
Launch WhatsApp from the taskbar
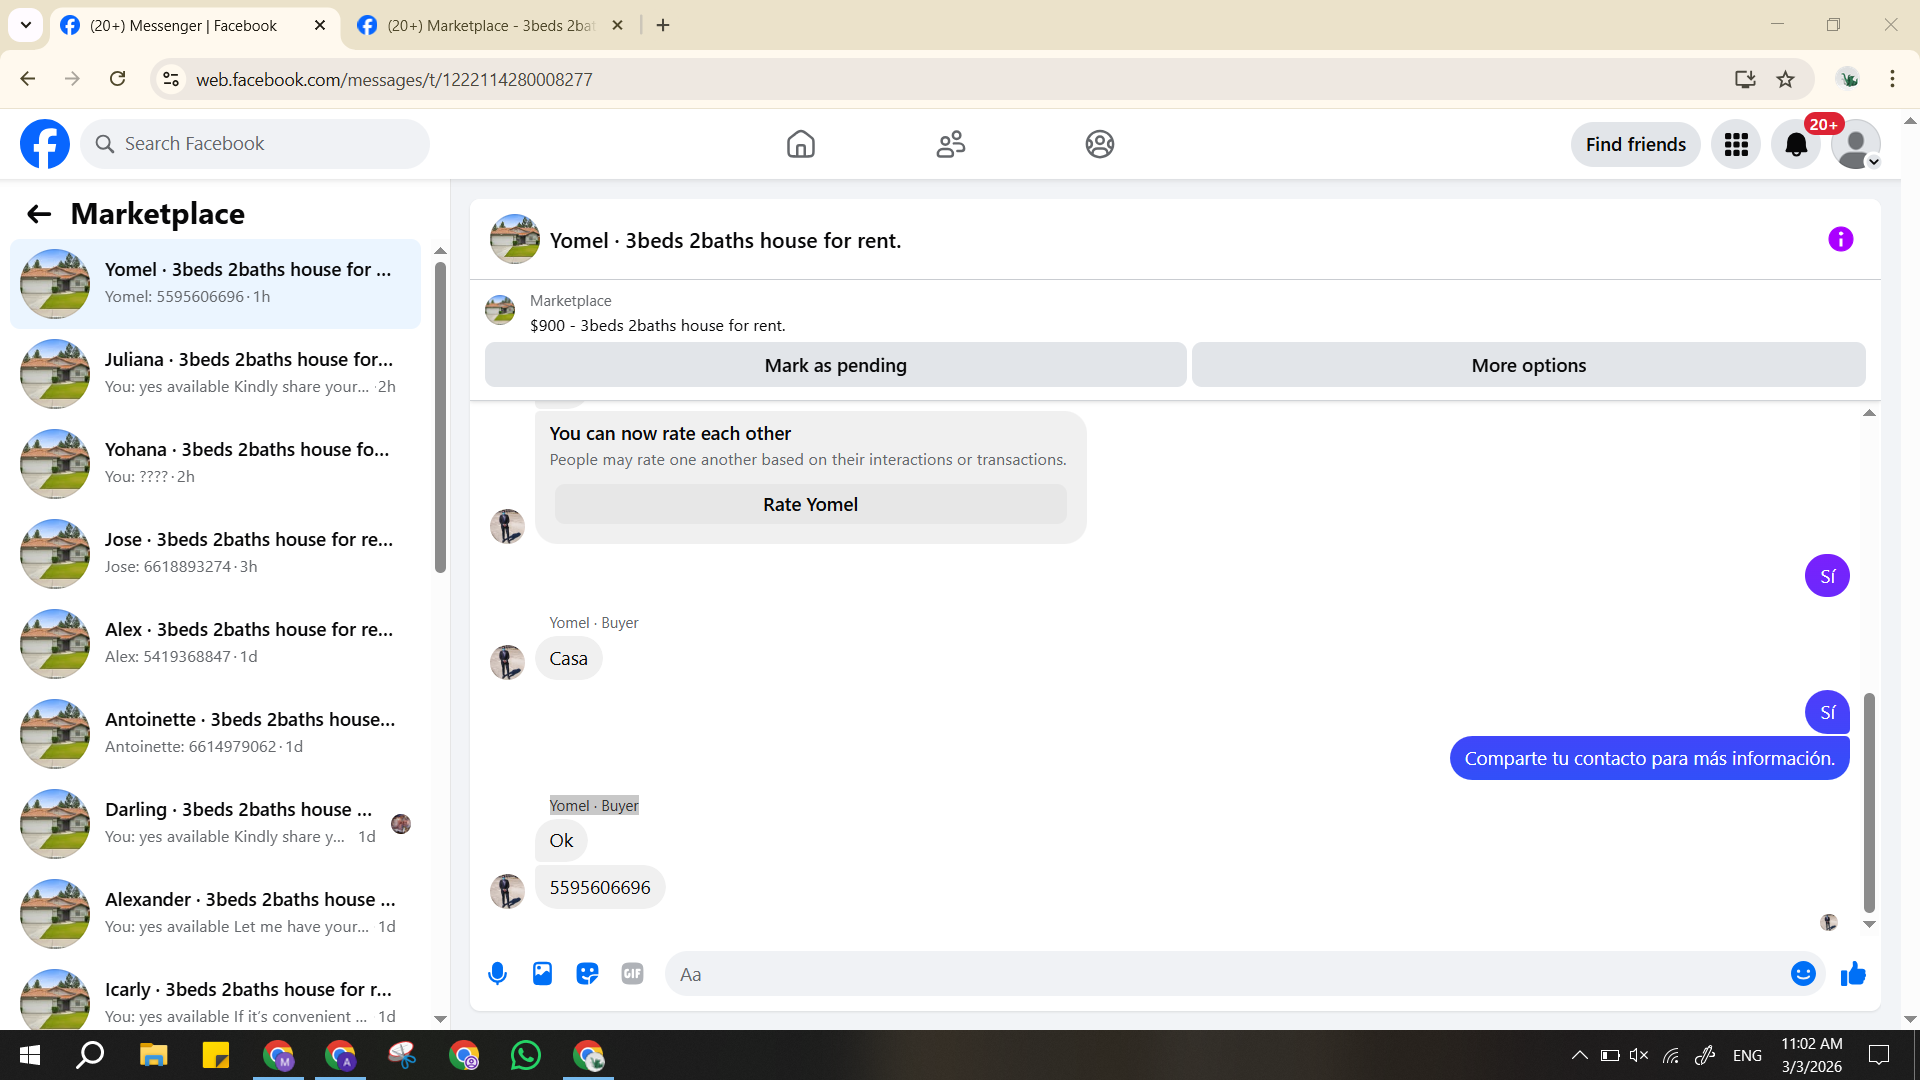point(526,1055)
